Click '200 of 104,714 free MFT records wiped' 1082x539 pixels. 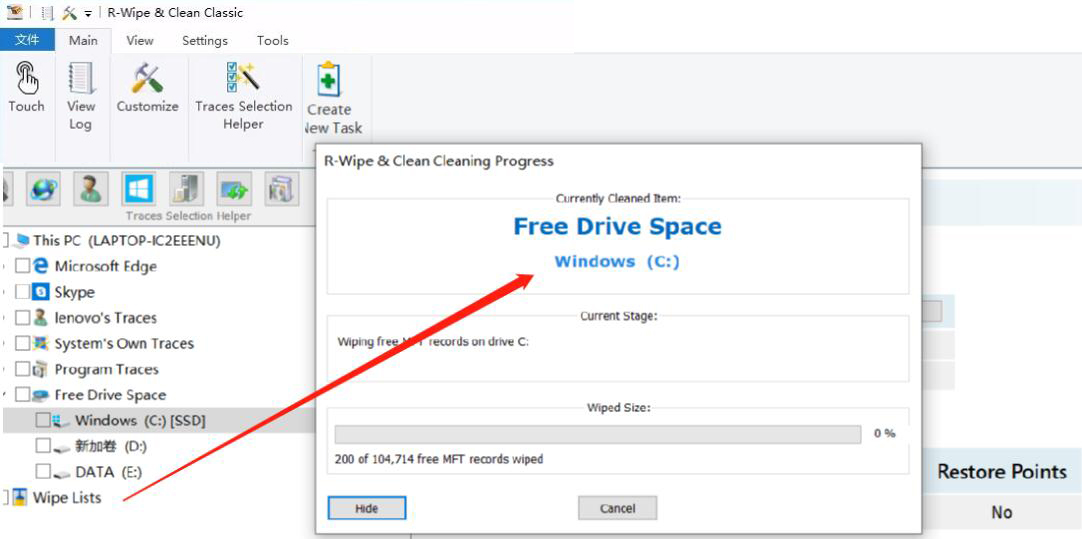click(439, 459)
